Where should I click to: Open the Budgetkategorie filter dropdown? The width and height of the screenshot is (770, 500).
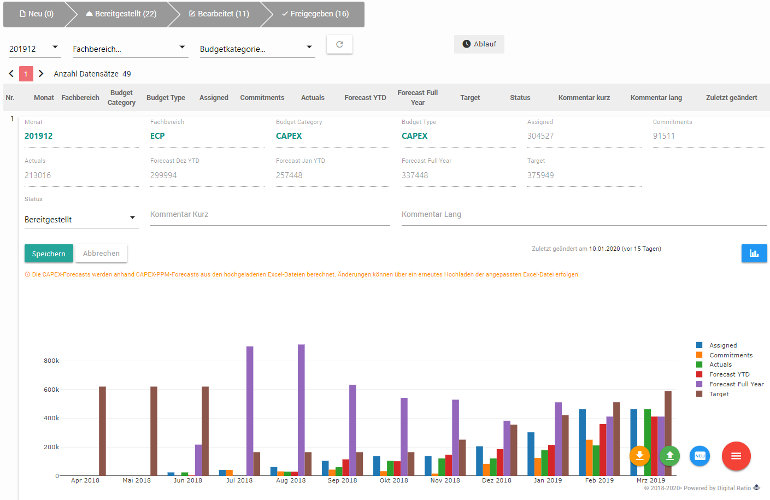[256, 48]
